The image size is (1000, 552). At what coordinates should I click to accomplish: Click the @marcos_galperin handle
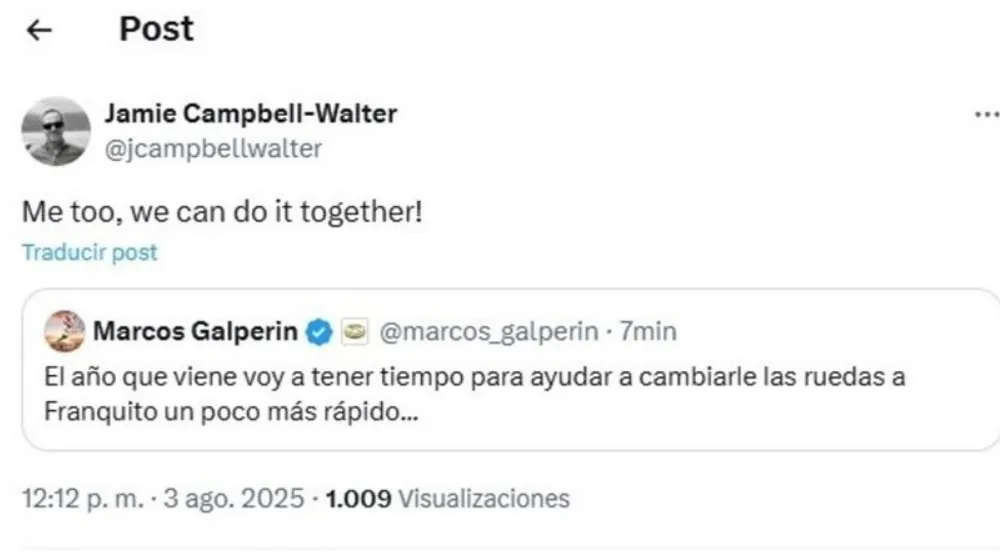coord(490,332)
